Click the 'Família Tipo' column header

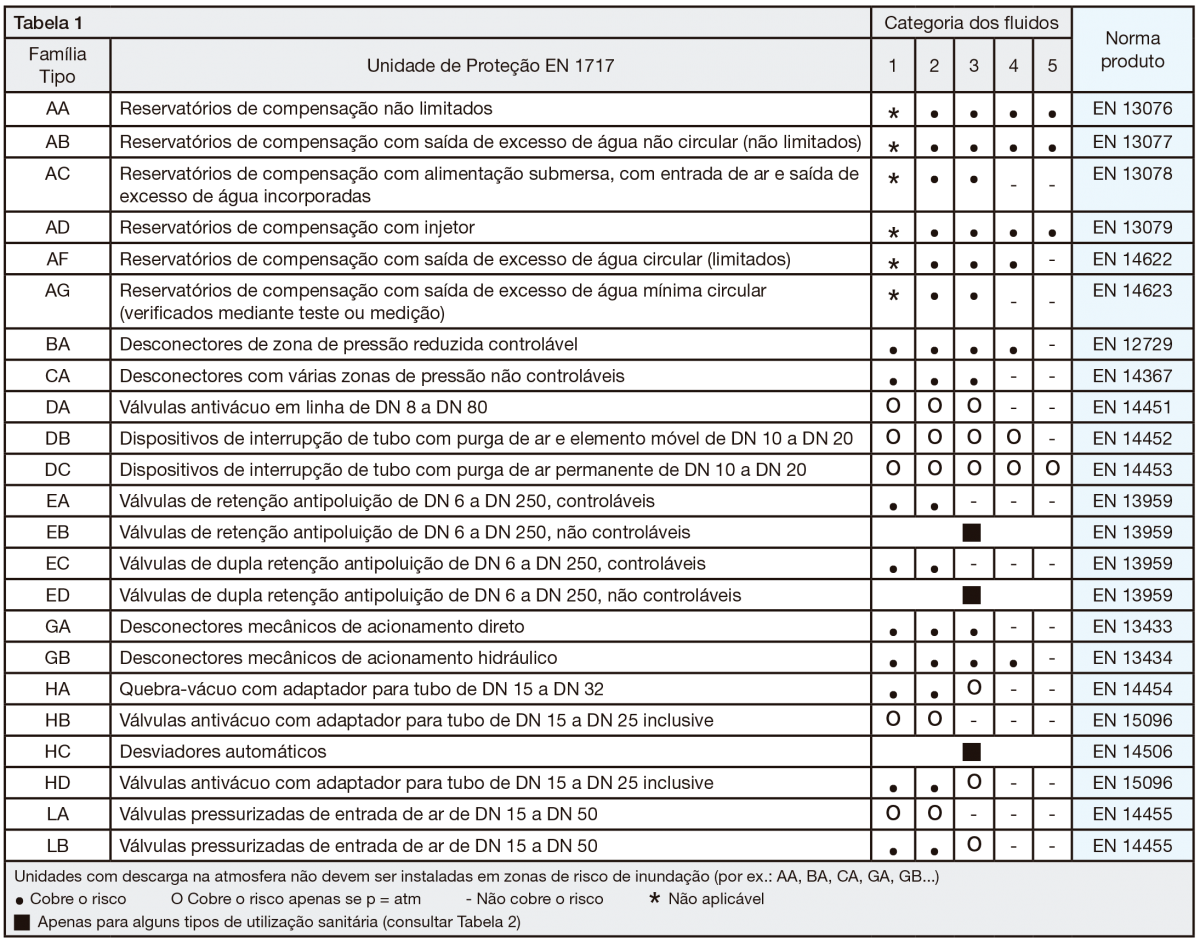coord(56,66)
